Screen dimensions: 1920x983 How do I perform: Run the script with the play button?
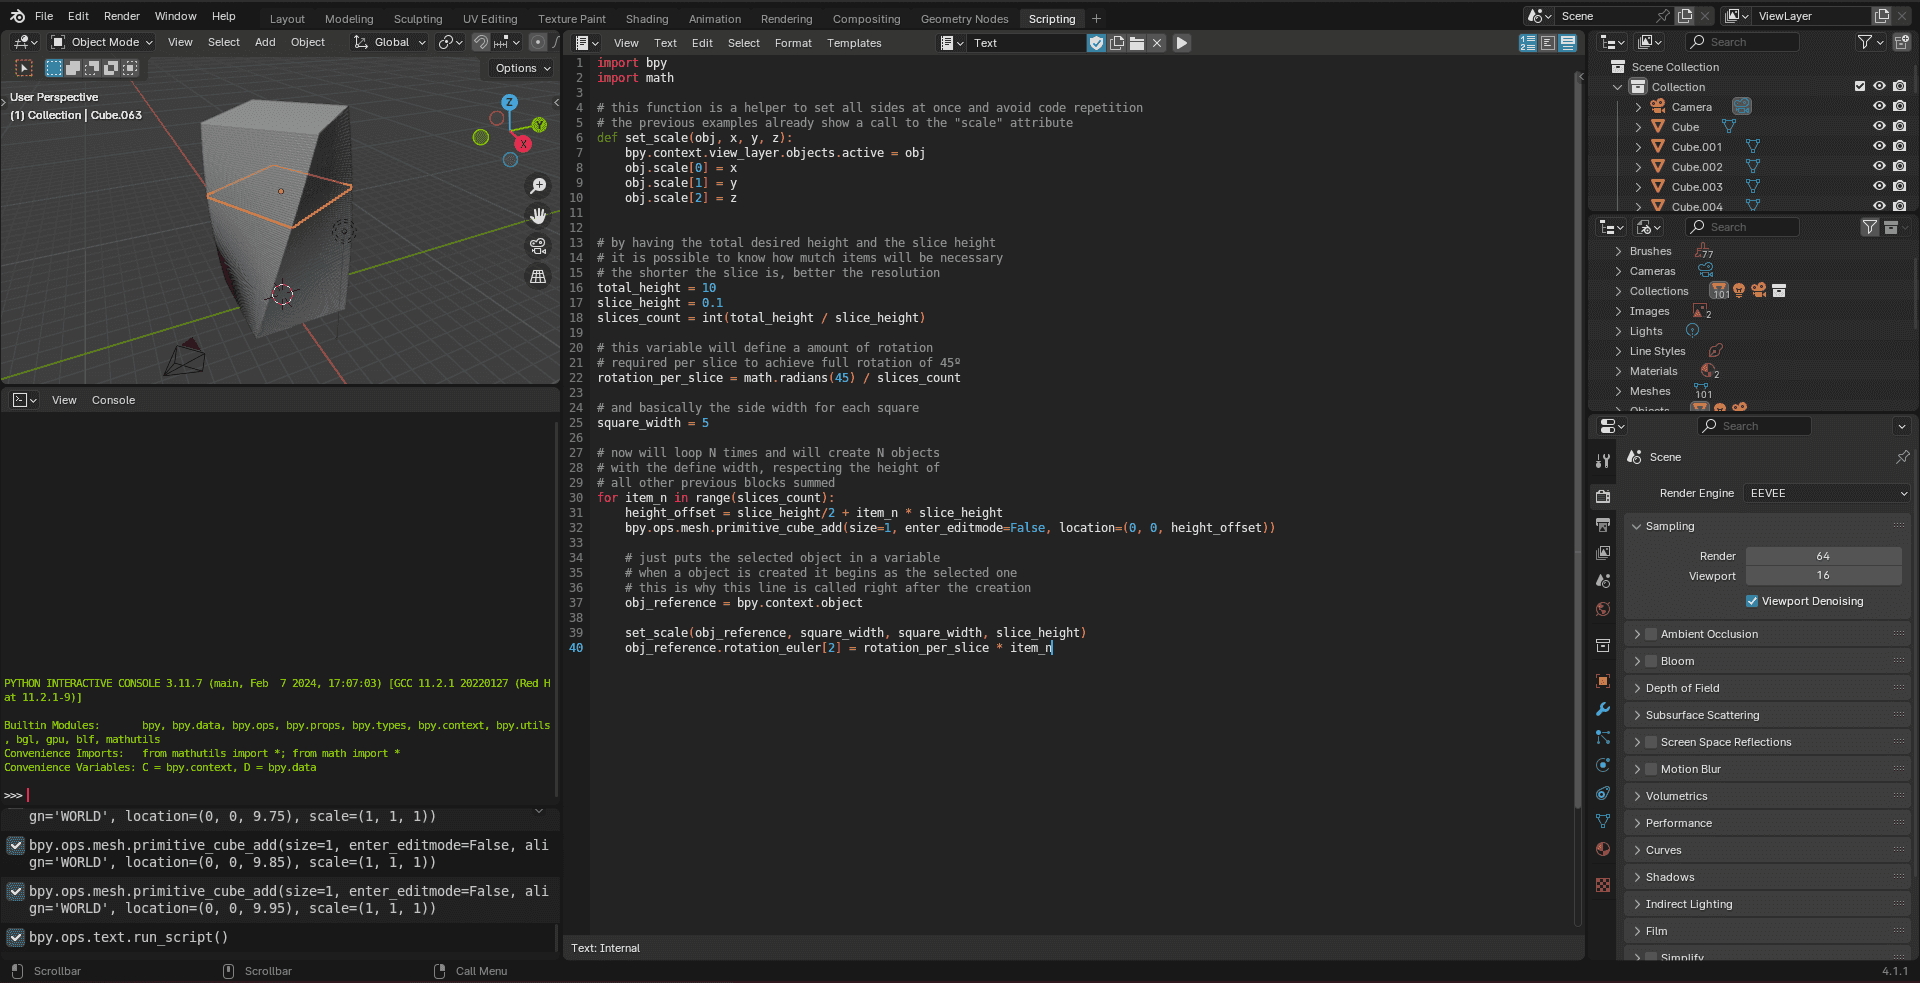(x=1181, y=43)
